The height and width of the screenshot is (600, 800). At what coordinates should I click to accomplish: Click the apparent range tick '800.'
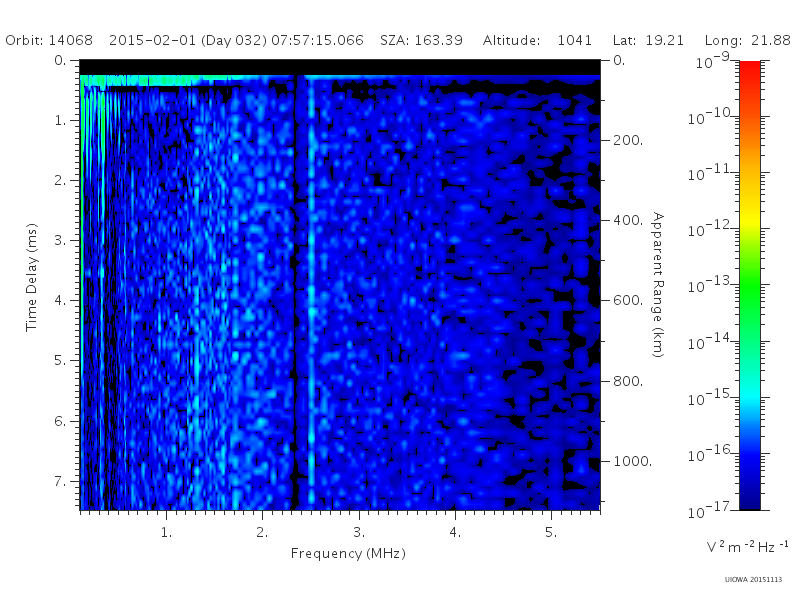pos(628,381)
